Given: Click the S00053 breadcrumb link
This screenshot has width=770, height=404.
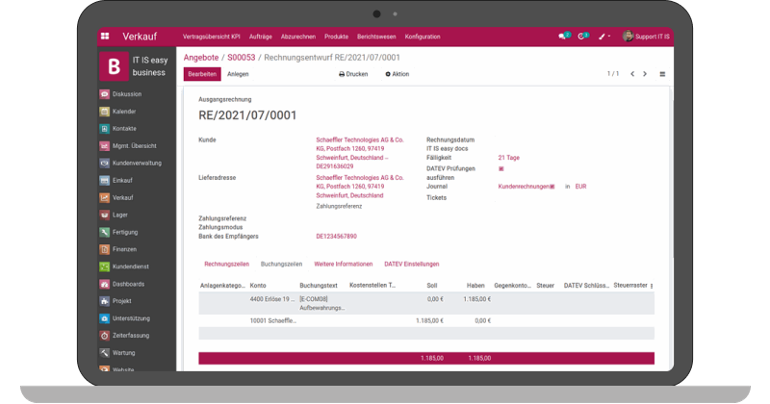Looking at the screenshot, I should tap(240, 58).
